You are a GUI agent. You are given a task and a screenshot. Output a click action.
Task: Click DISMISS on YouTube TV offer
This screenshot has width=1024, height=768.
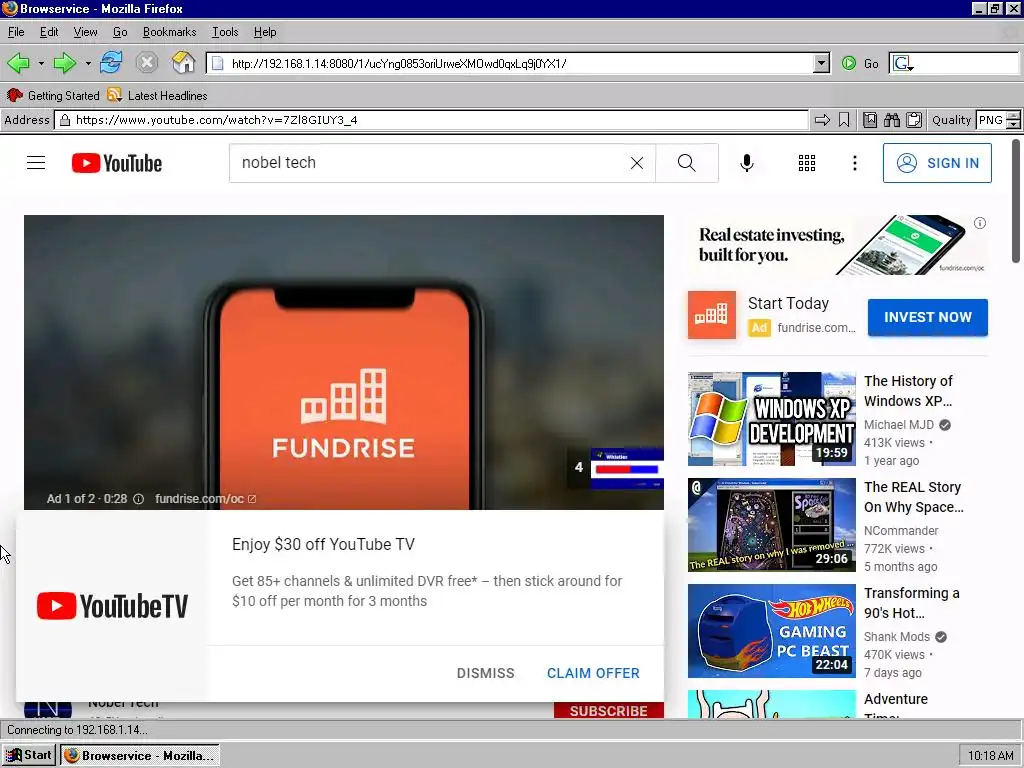(485, 673)
